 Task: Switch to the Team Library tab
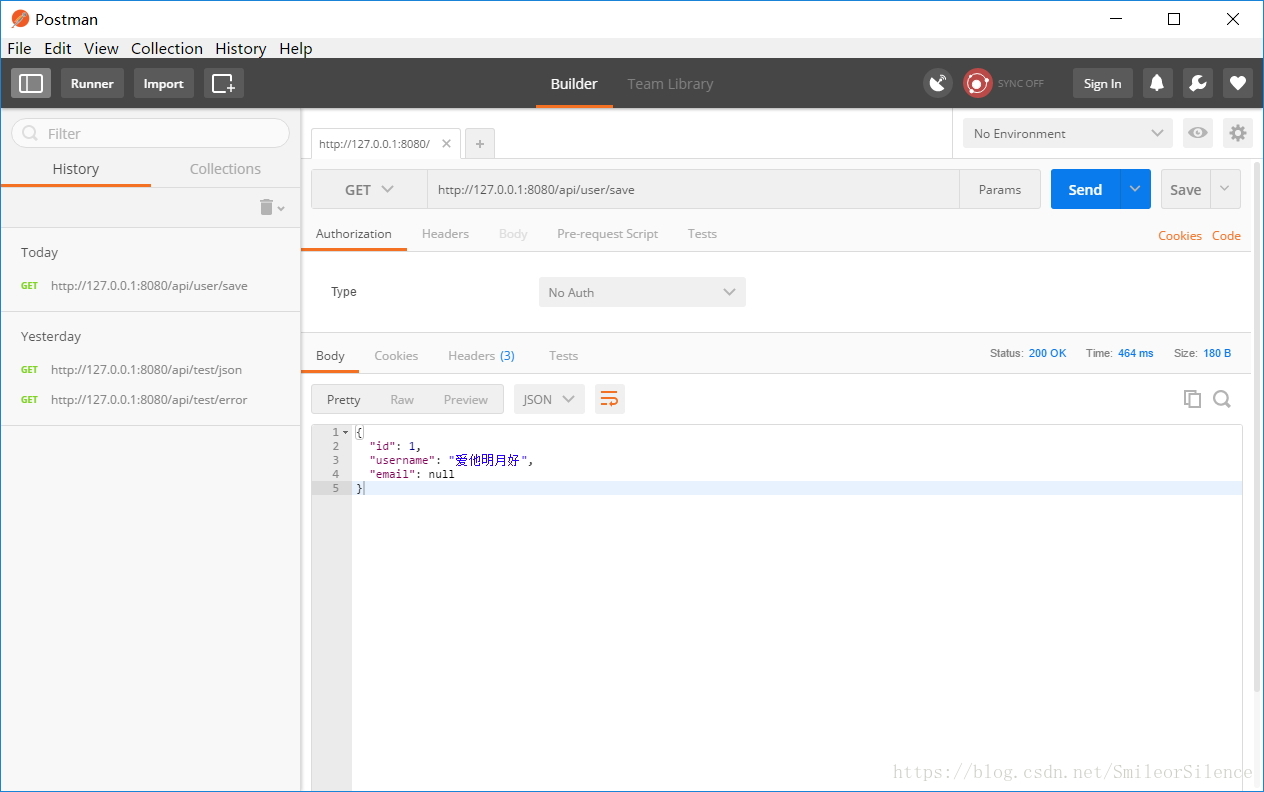670,84
